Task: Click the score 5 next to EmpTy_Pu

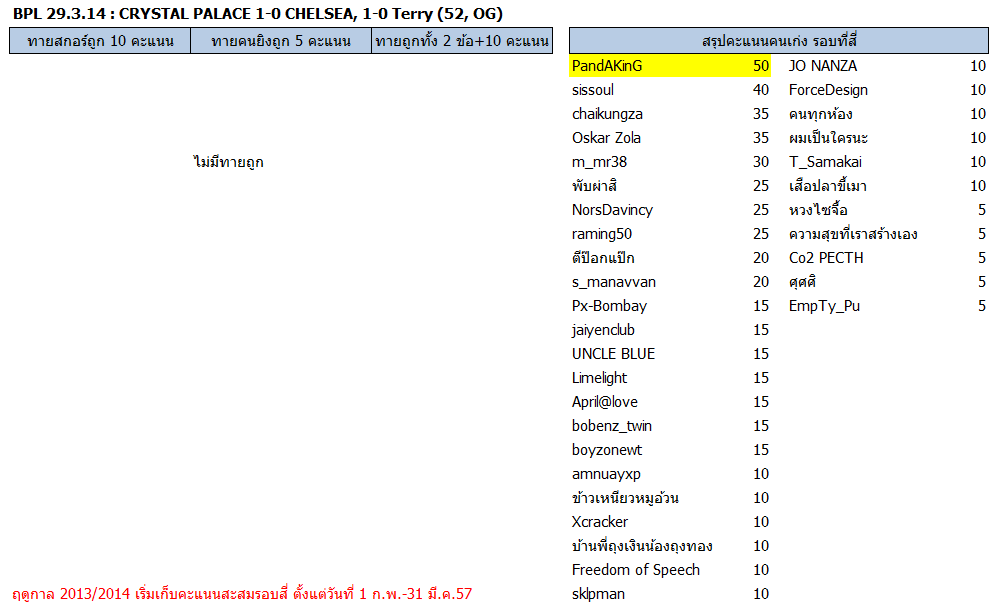Action: coord(982,306)
